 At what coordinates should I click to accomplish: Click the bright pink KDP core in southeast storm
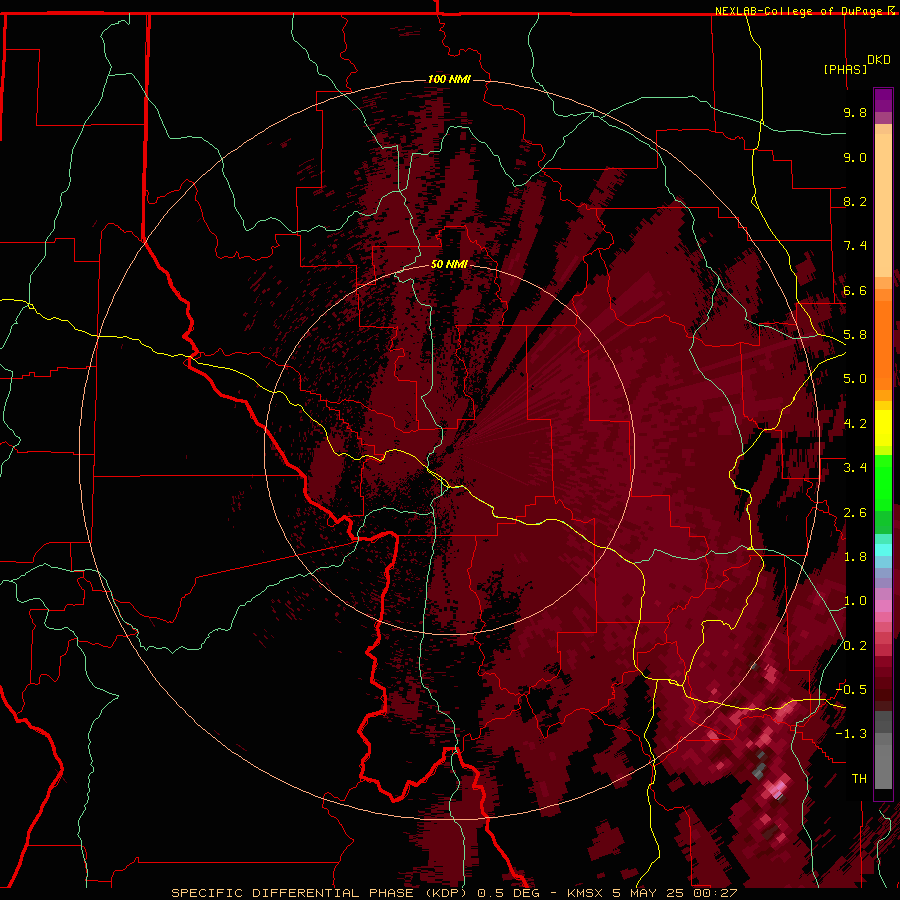778,790
